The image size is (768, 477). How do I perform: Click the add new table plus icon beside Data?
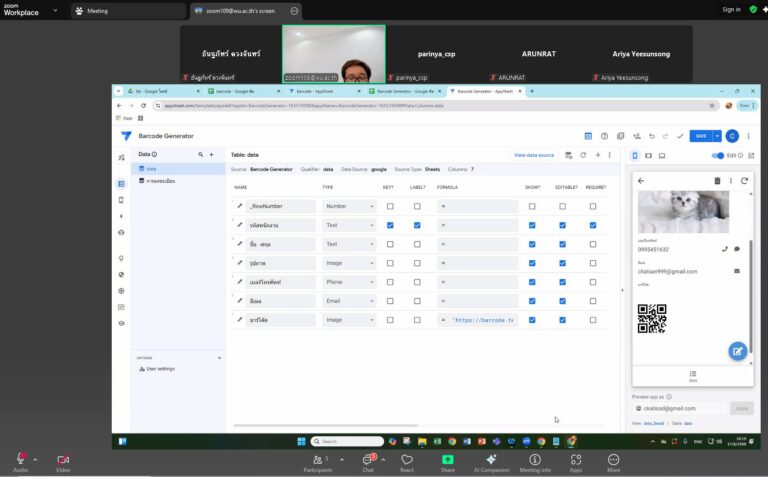click(211, 155)
